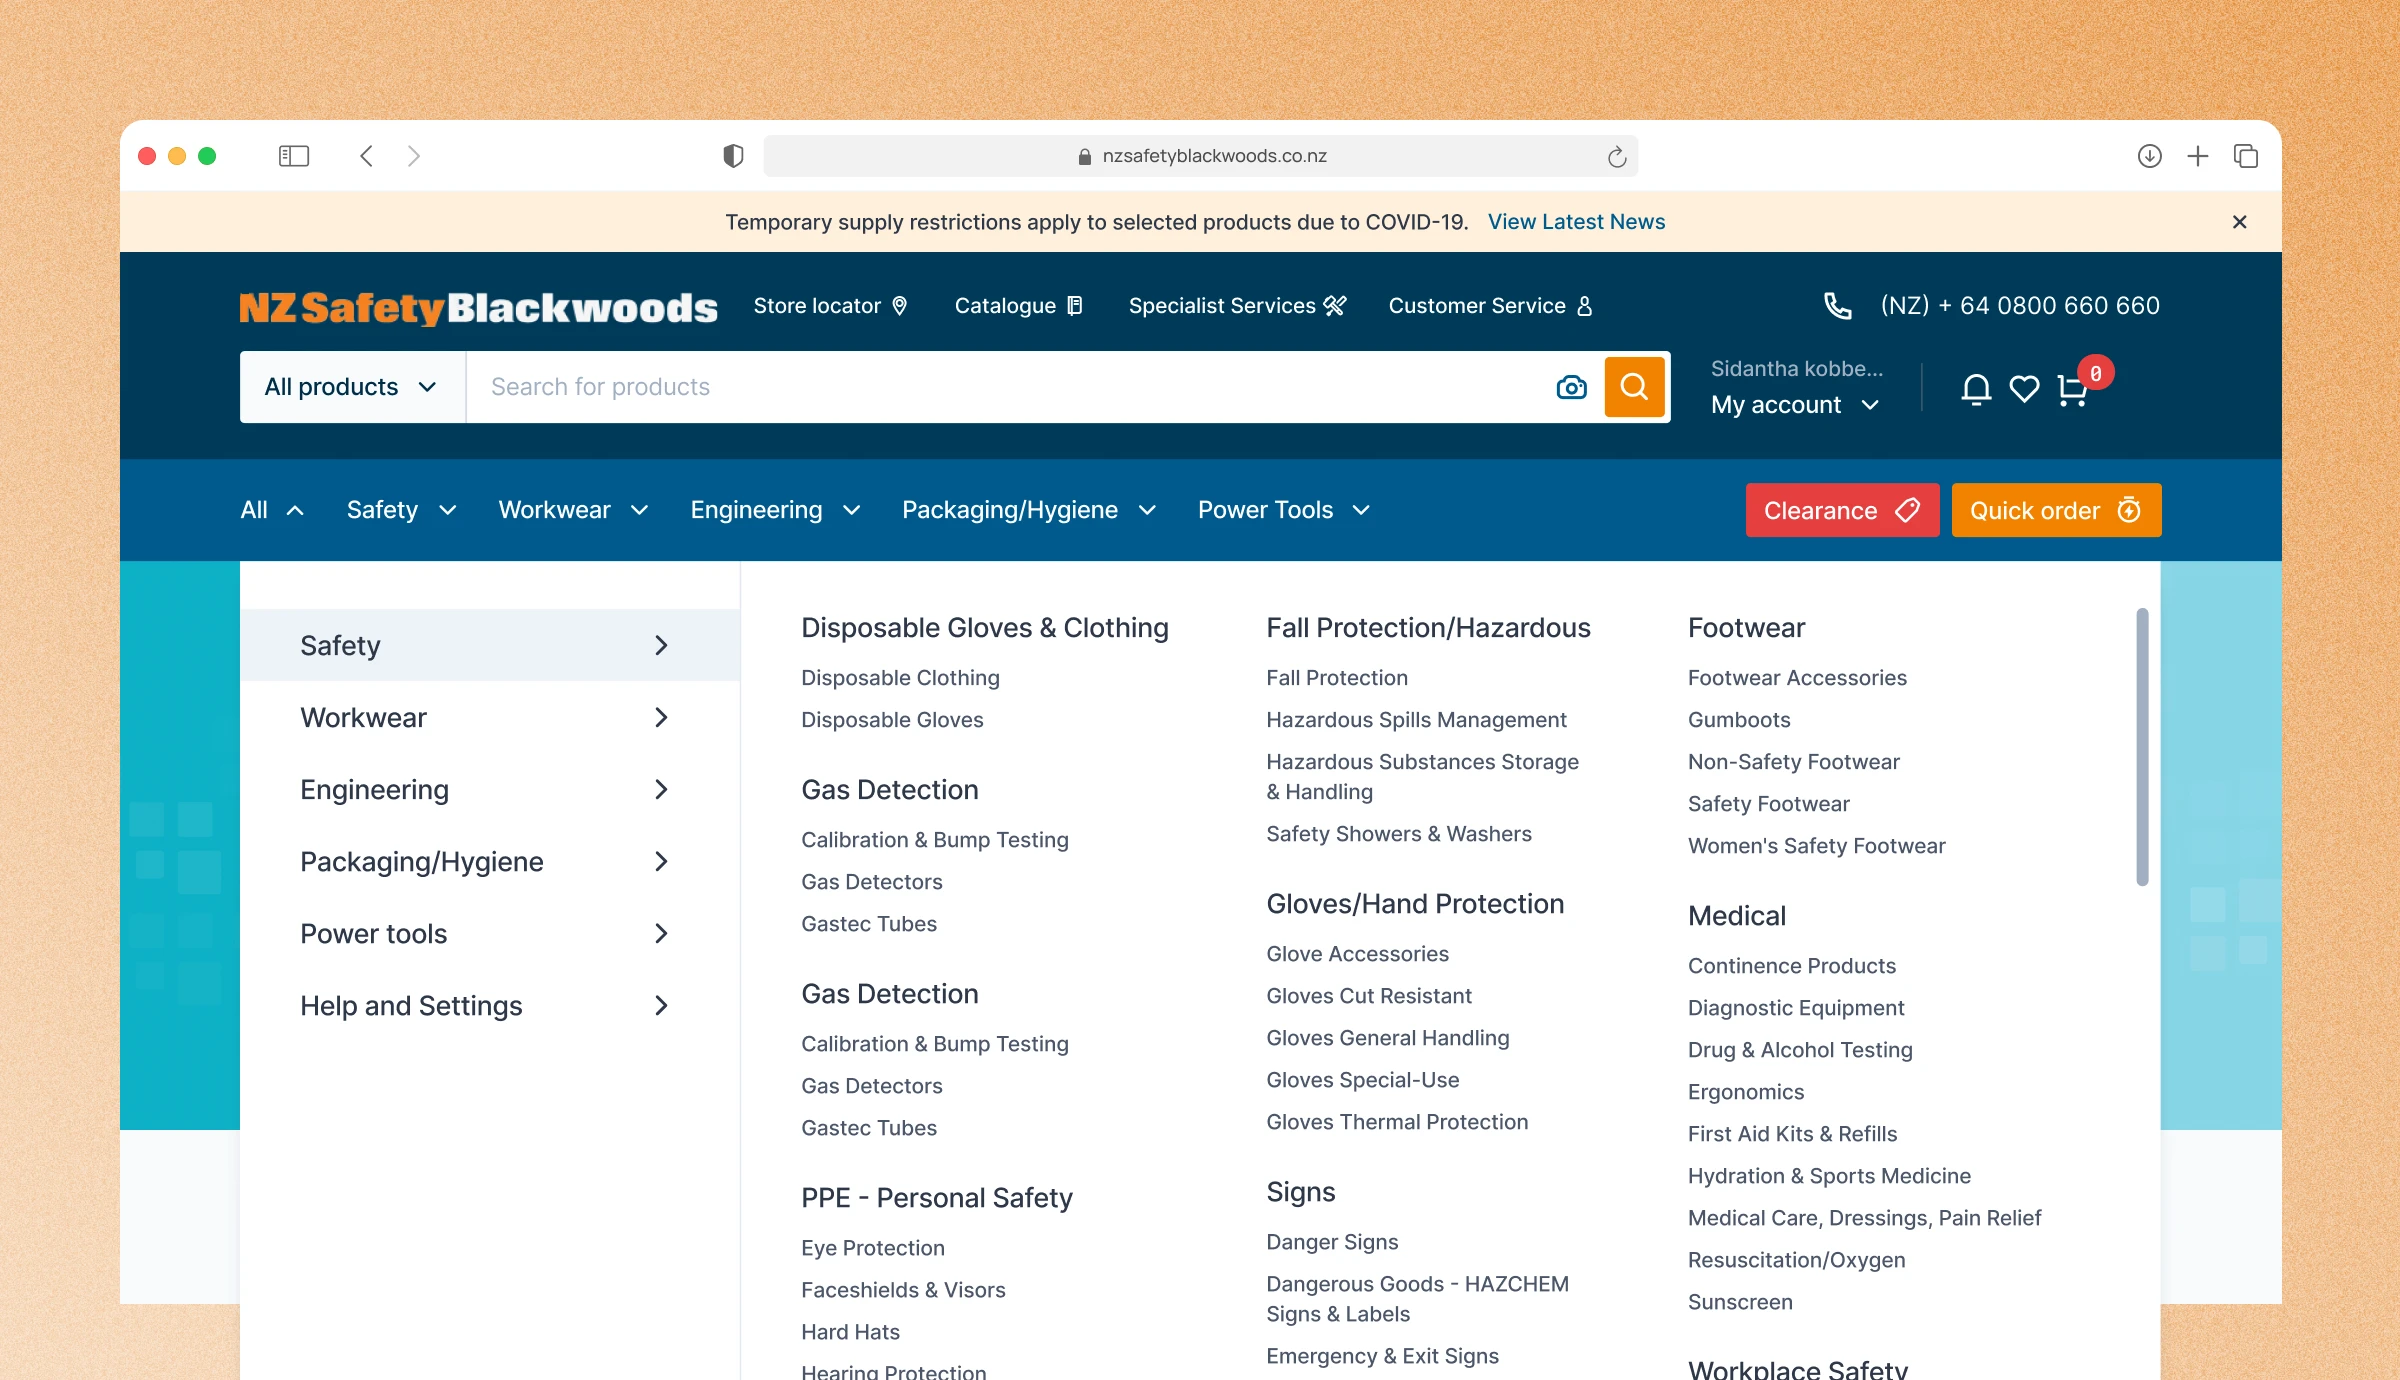The height and width of the screenshot is (1380, 2400).
Task: Open Emergency & Exit Signs
Action: coord(1382,1356)
